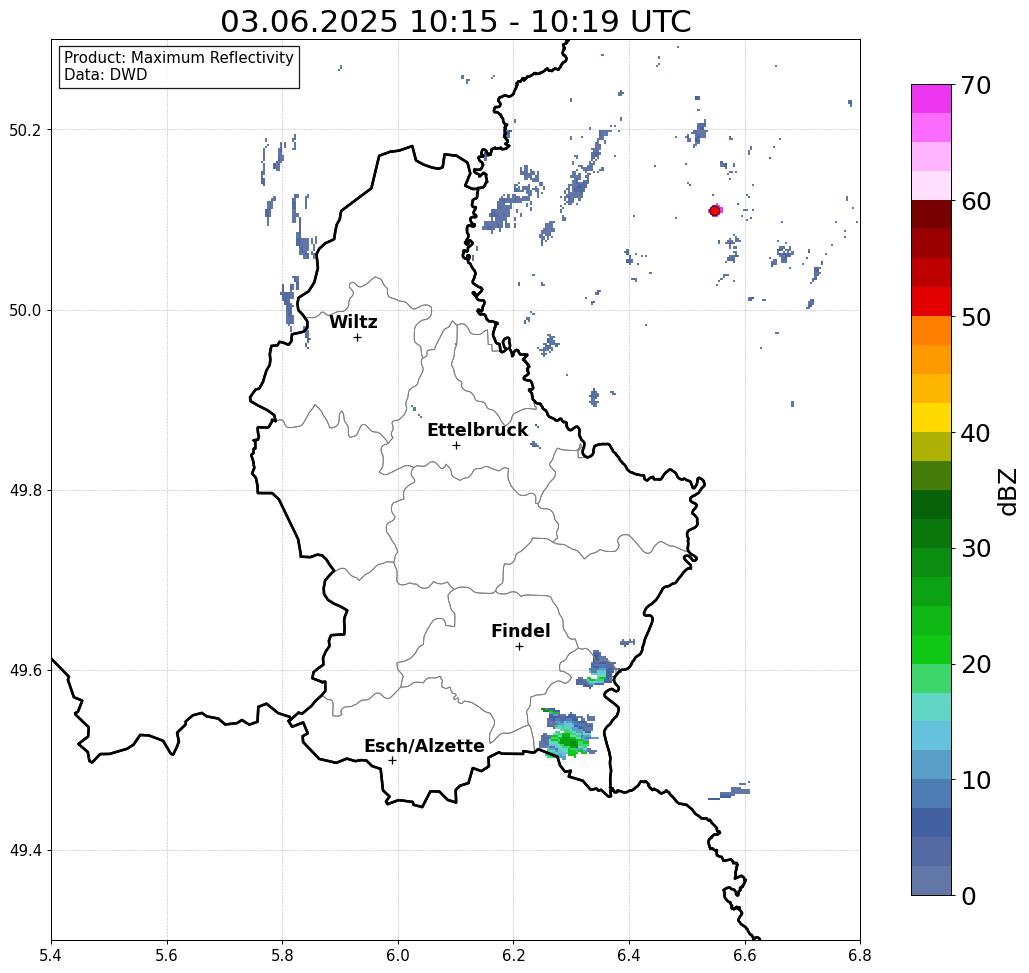Viewport: 1029px width, 973px height.
Task: Click the latitude 50.0 axis label
Action: 25,310
